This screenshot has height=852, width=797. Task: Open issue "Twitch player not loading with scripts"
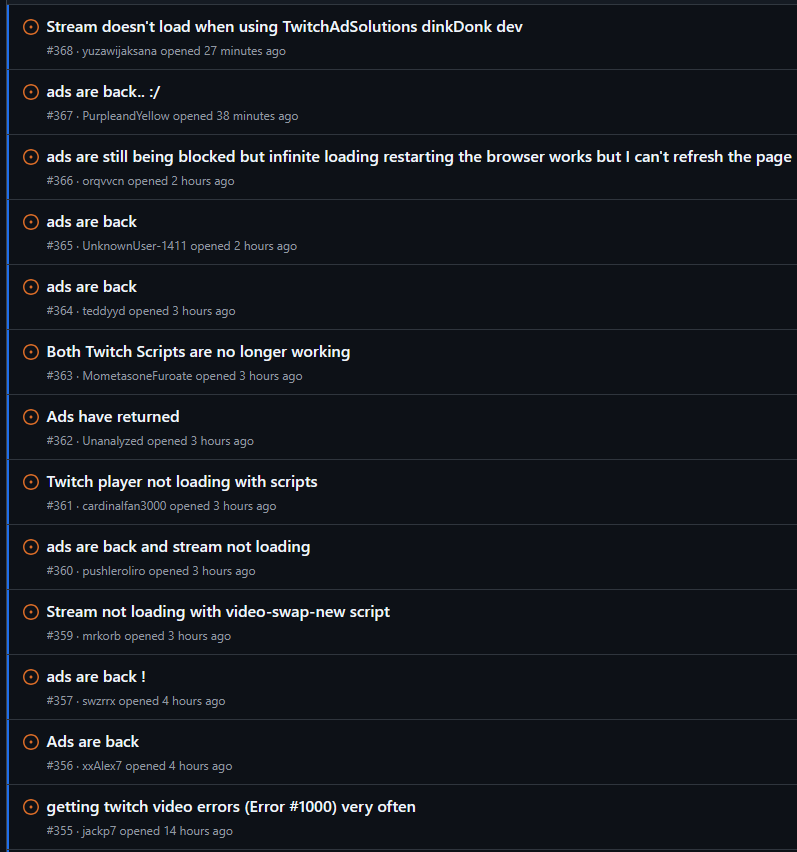point(182,482)
